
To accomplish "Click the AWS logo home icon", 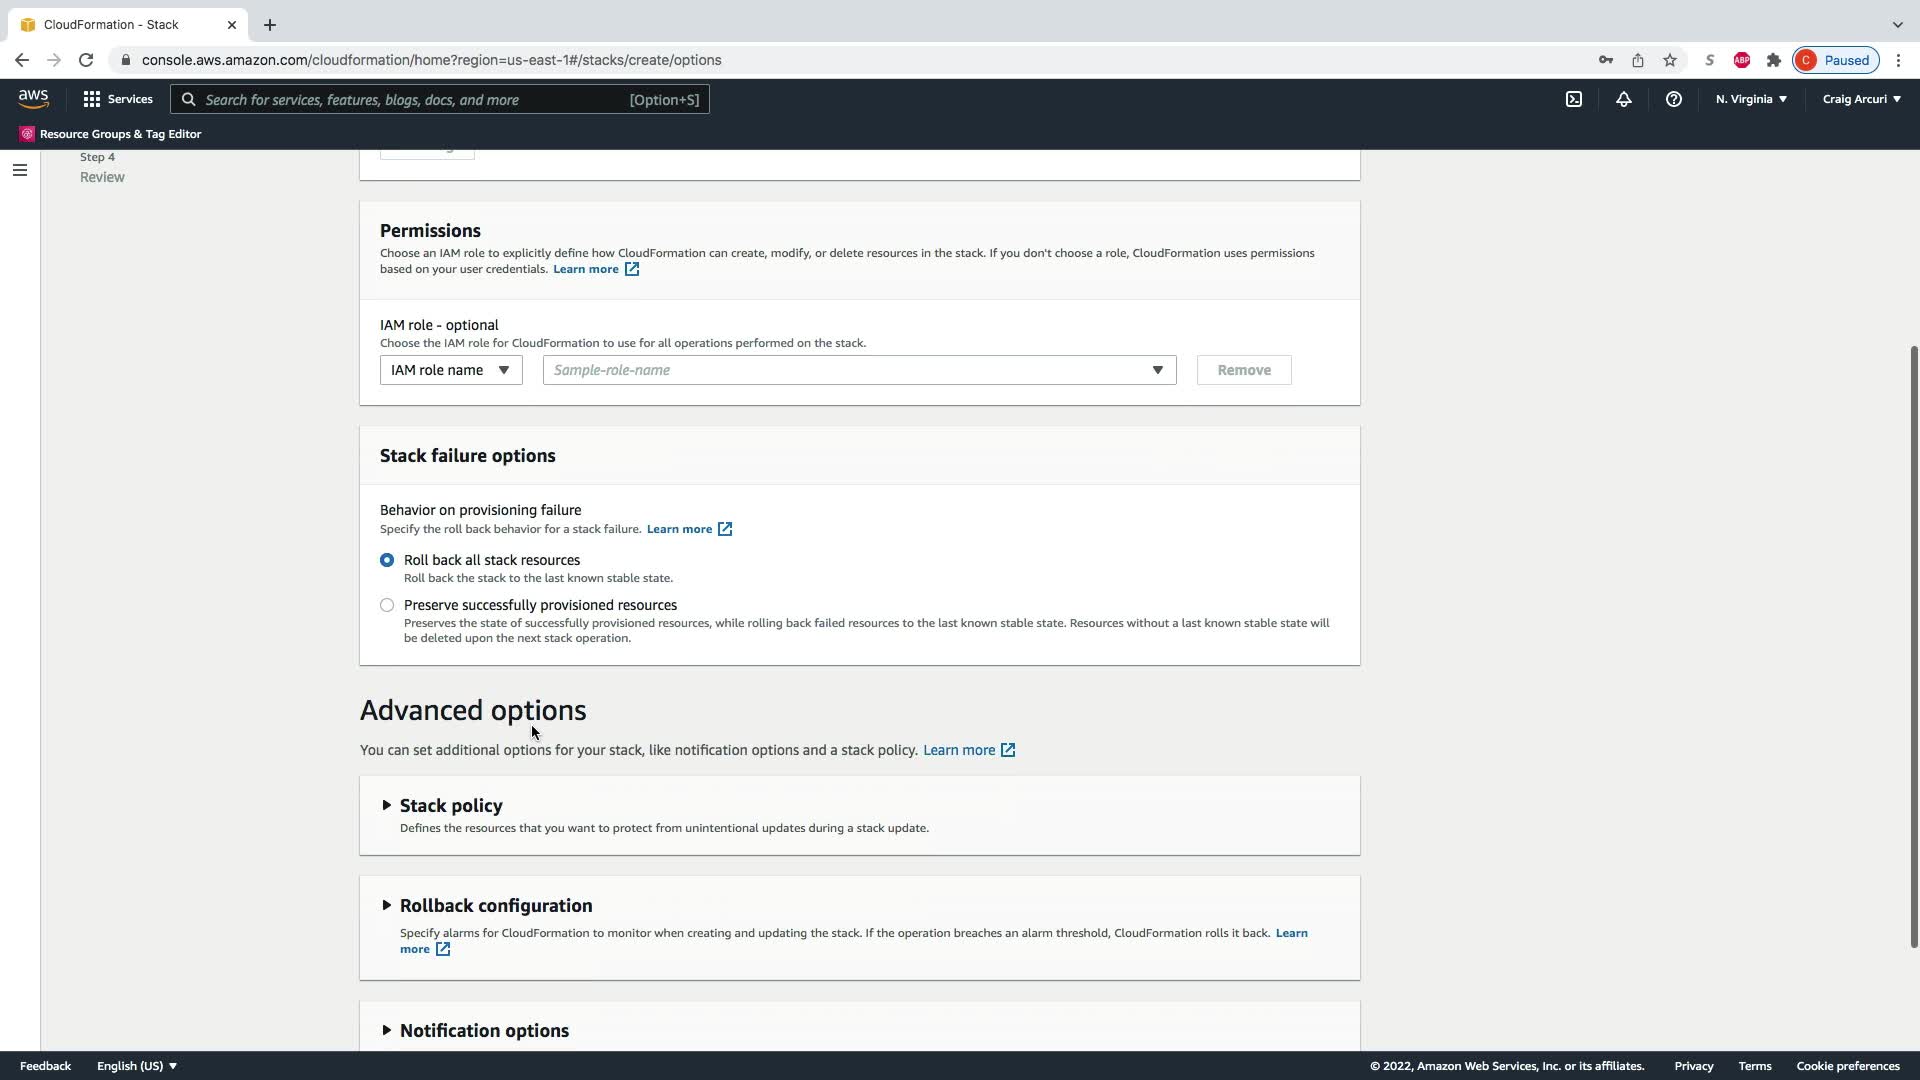I will 33,98.
